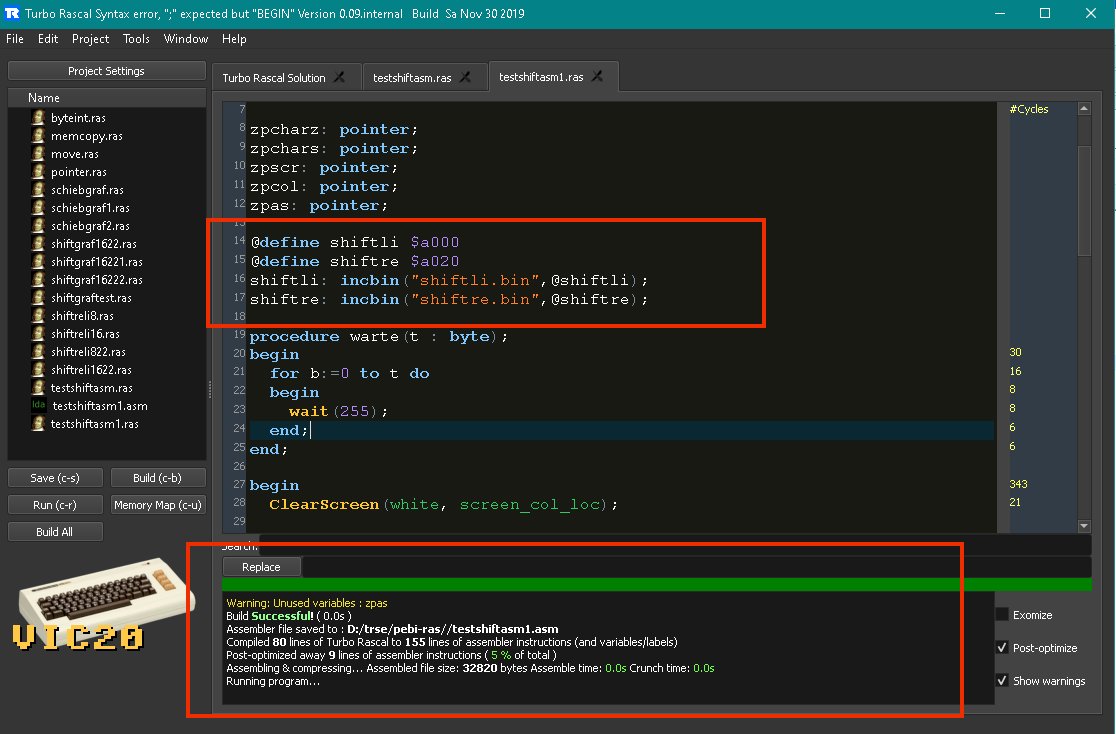Switch to testshiftasm.ras tab
The width and height of the screenshot is (1116, 734).
[x=412, y=78]
